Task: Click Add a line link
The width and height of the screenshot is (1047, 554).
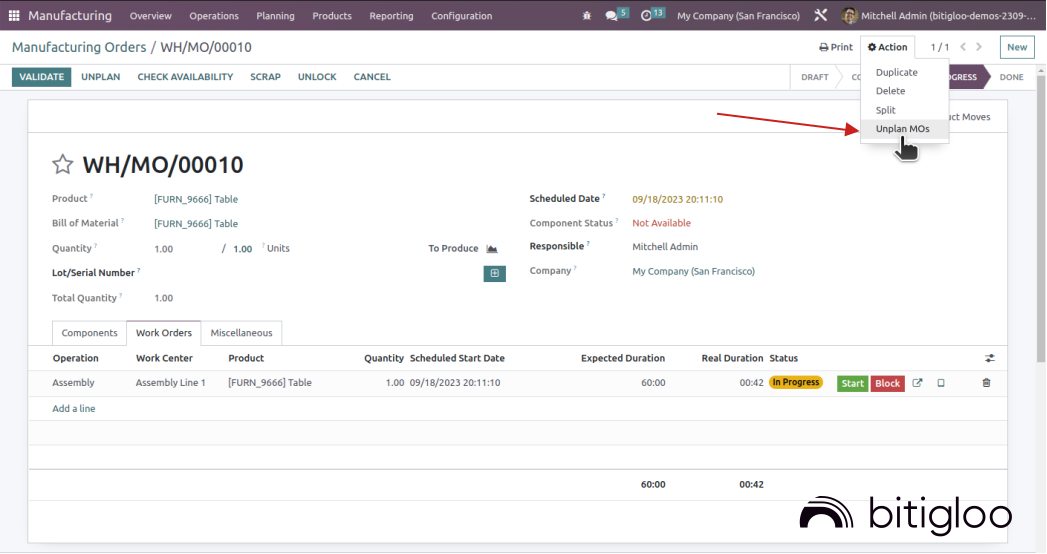Action: (x=73, y=408)
